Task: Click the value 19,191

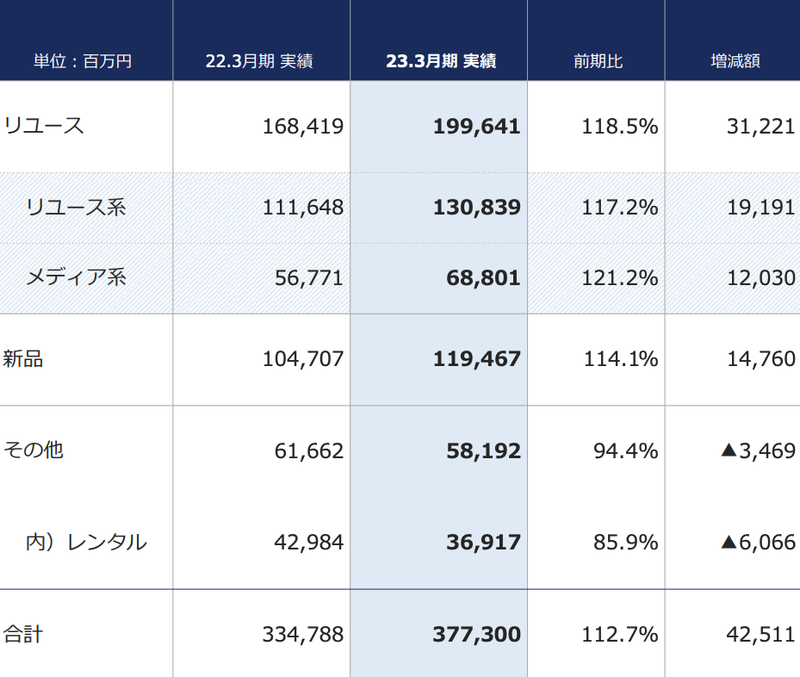Action: tap(761, 208)
